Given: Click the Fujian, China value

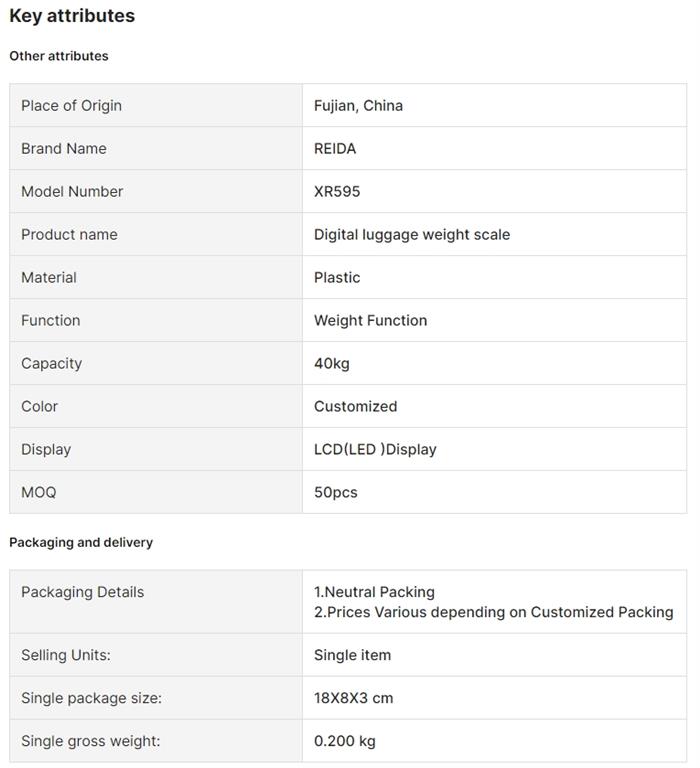Looking at the screenshot, I should (x=358, y=105).
